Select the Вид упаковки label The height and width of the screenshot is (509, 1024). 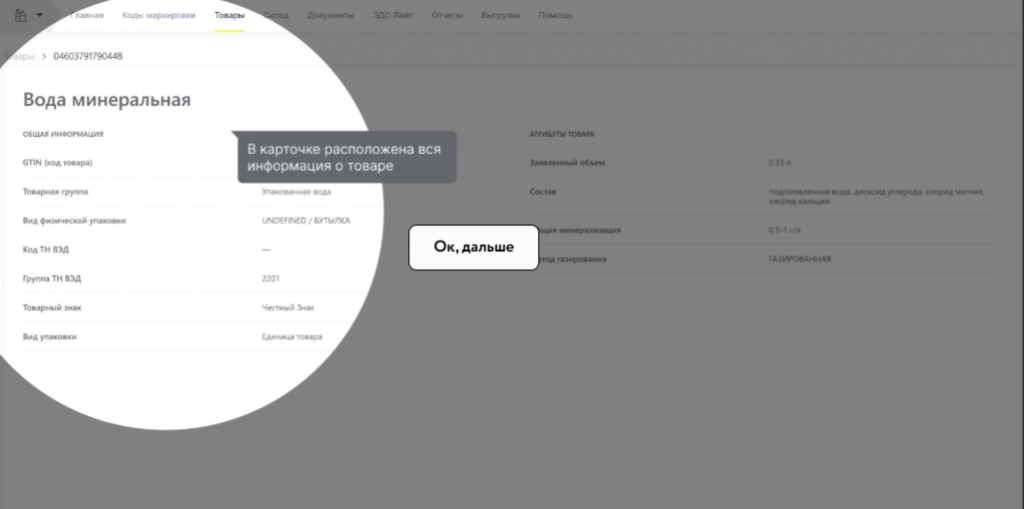click(x=50, y=337)
